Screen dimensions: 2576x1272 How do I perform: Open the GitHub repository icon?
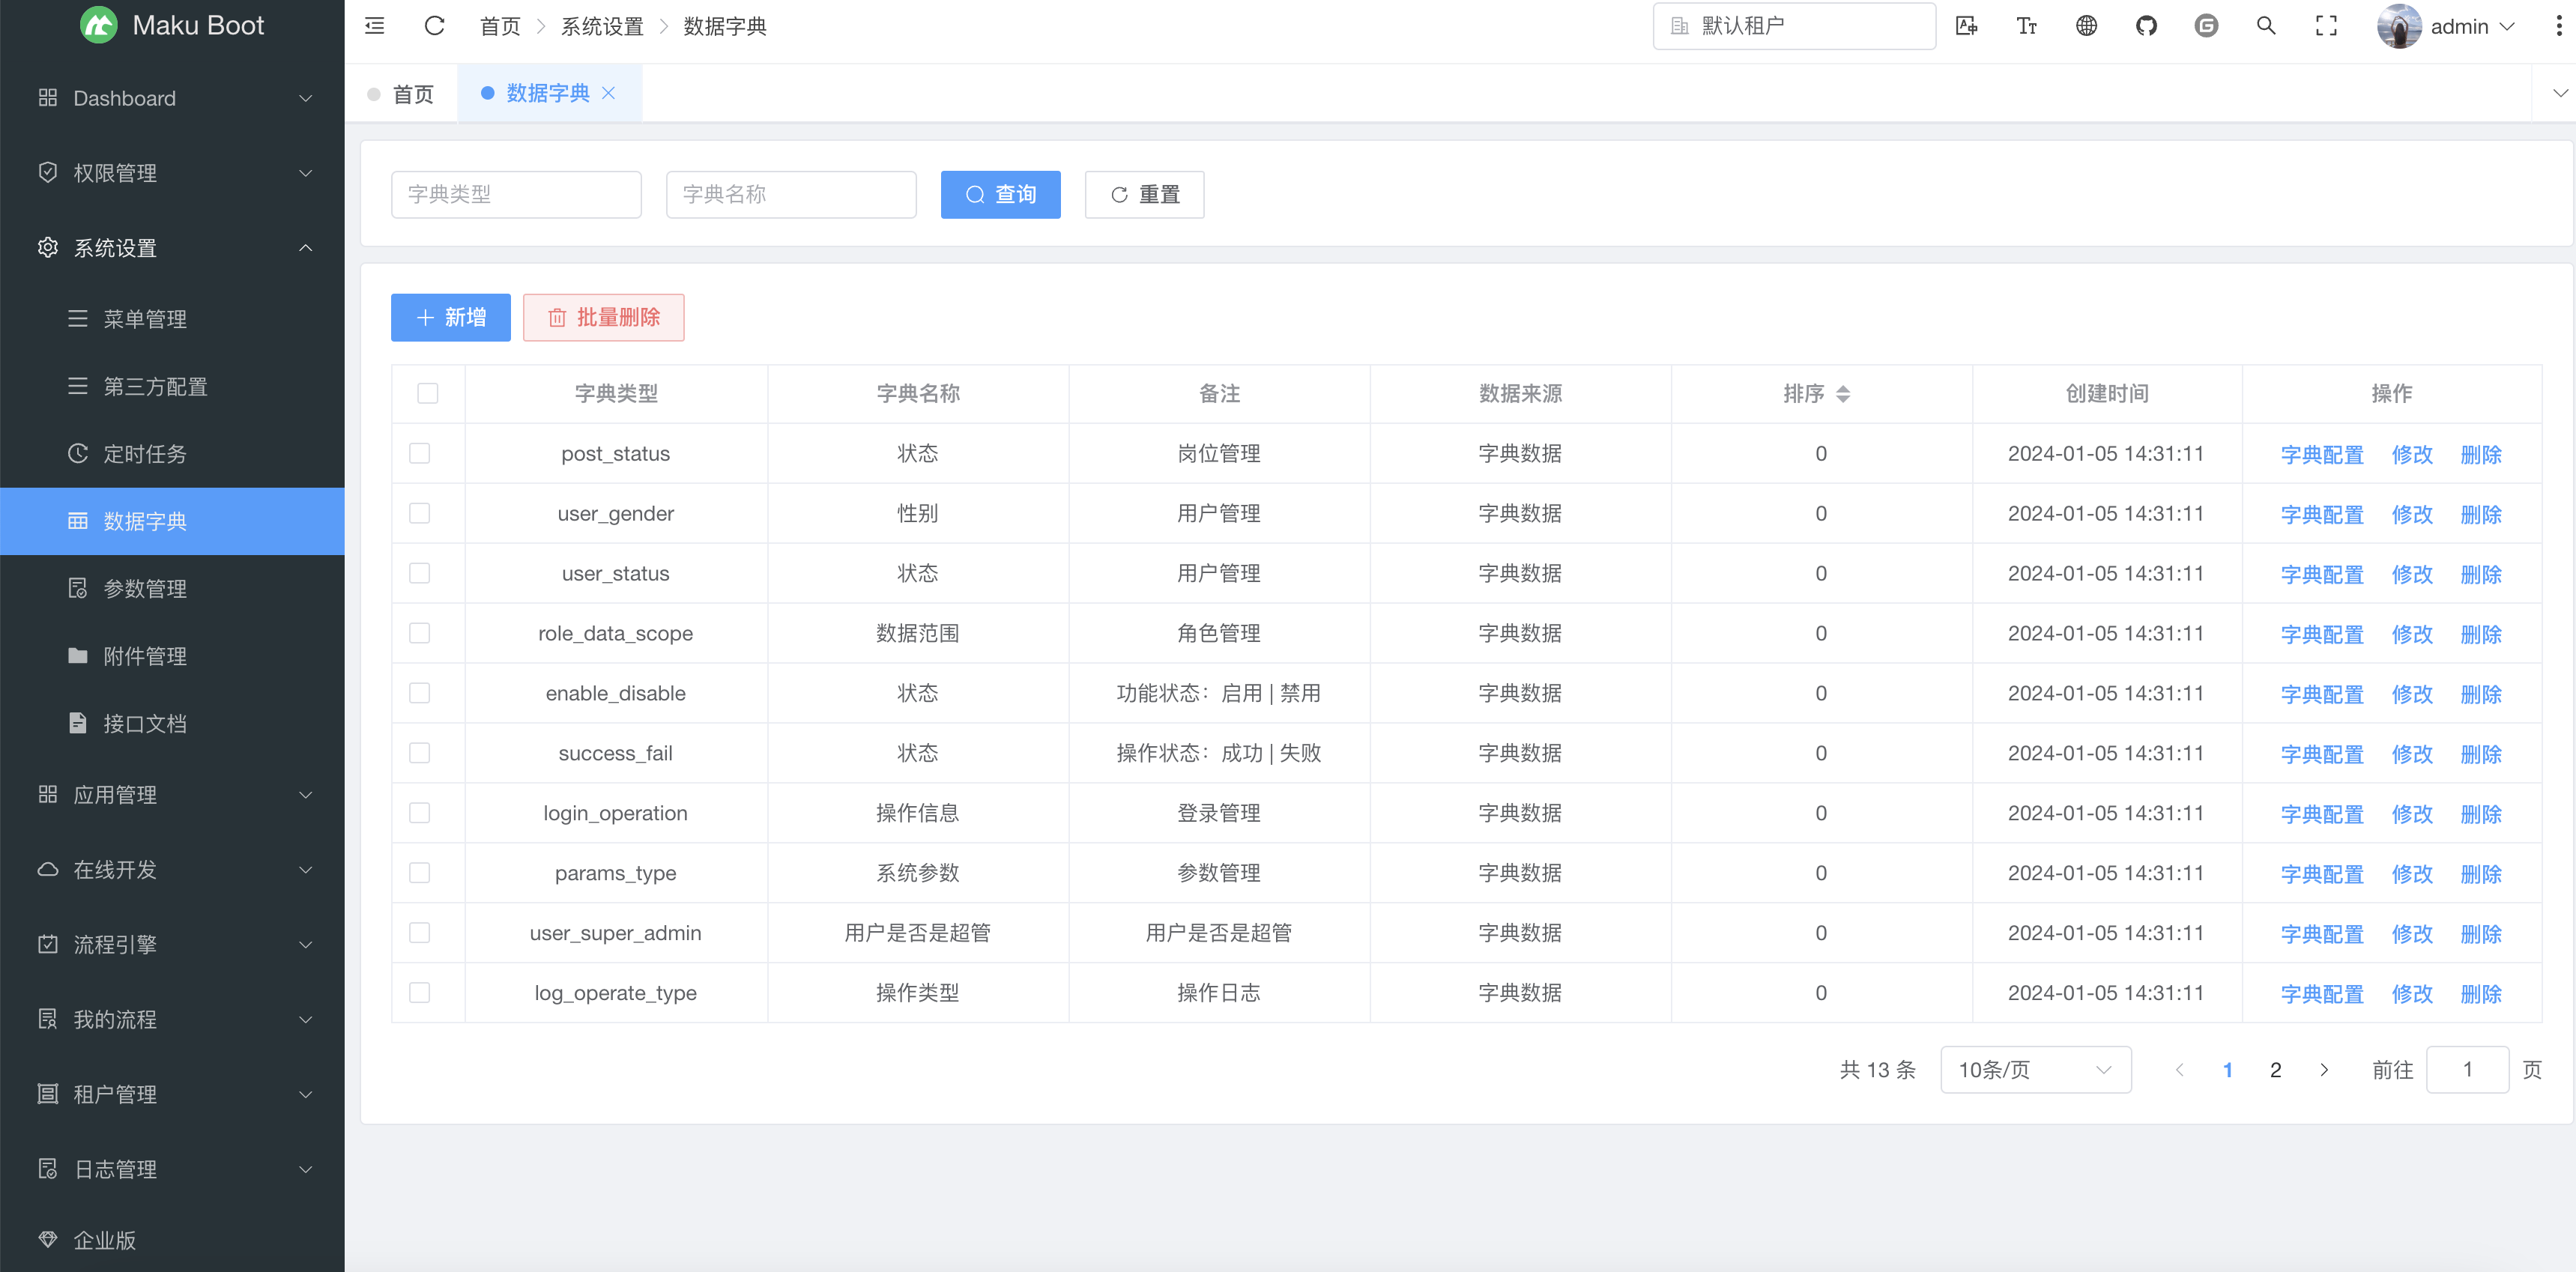2146,26
